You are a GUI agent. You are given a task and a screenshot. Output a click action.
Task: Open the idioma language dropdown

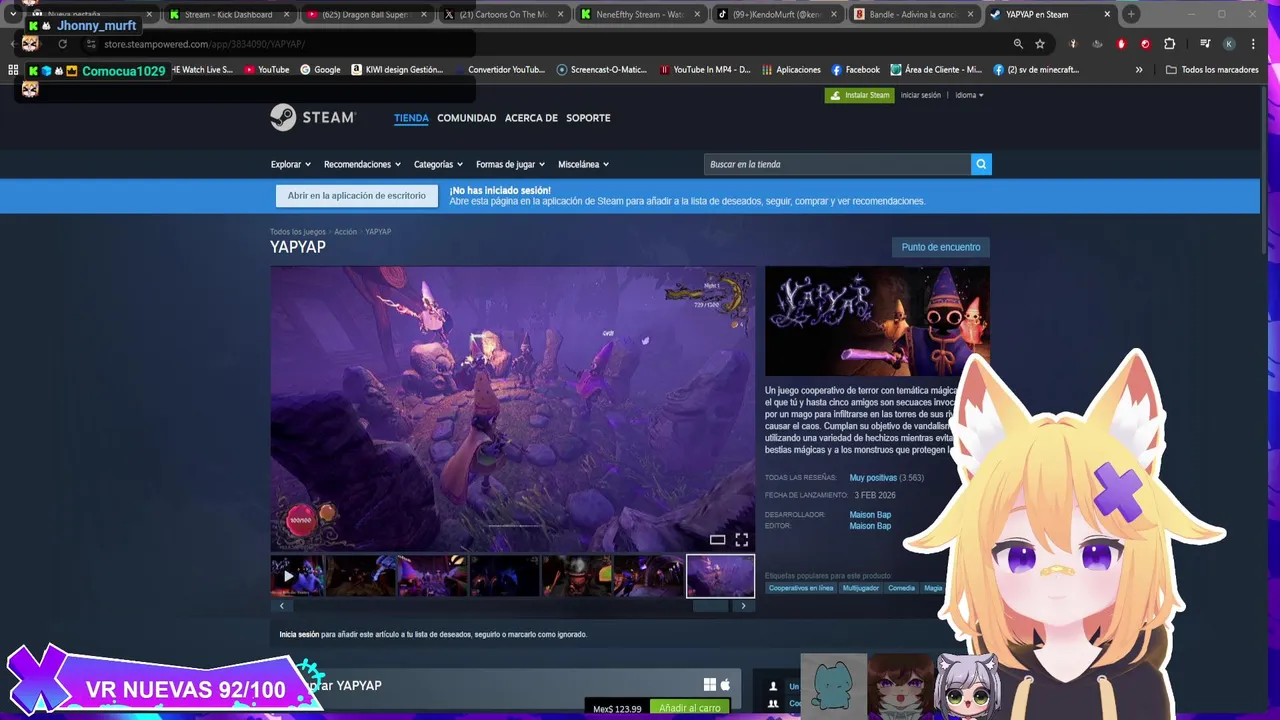(969, 95)
